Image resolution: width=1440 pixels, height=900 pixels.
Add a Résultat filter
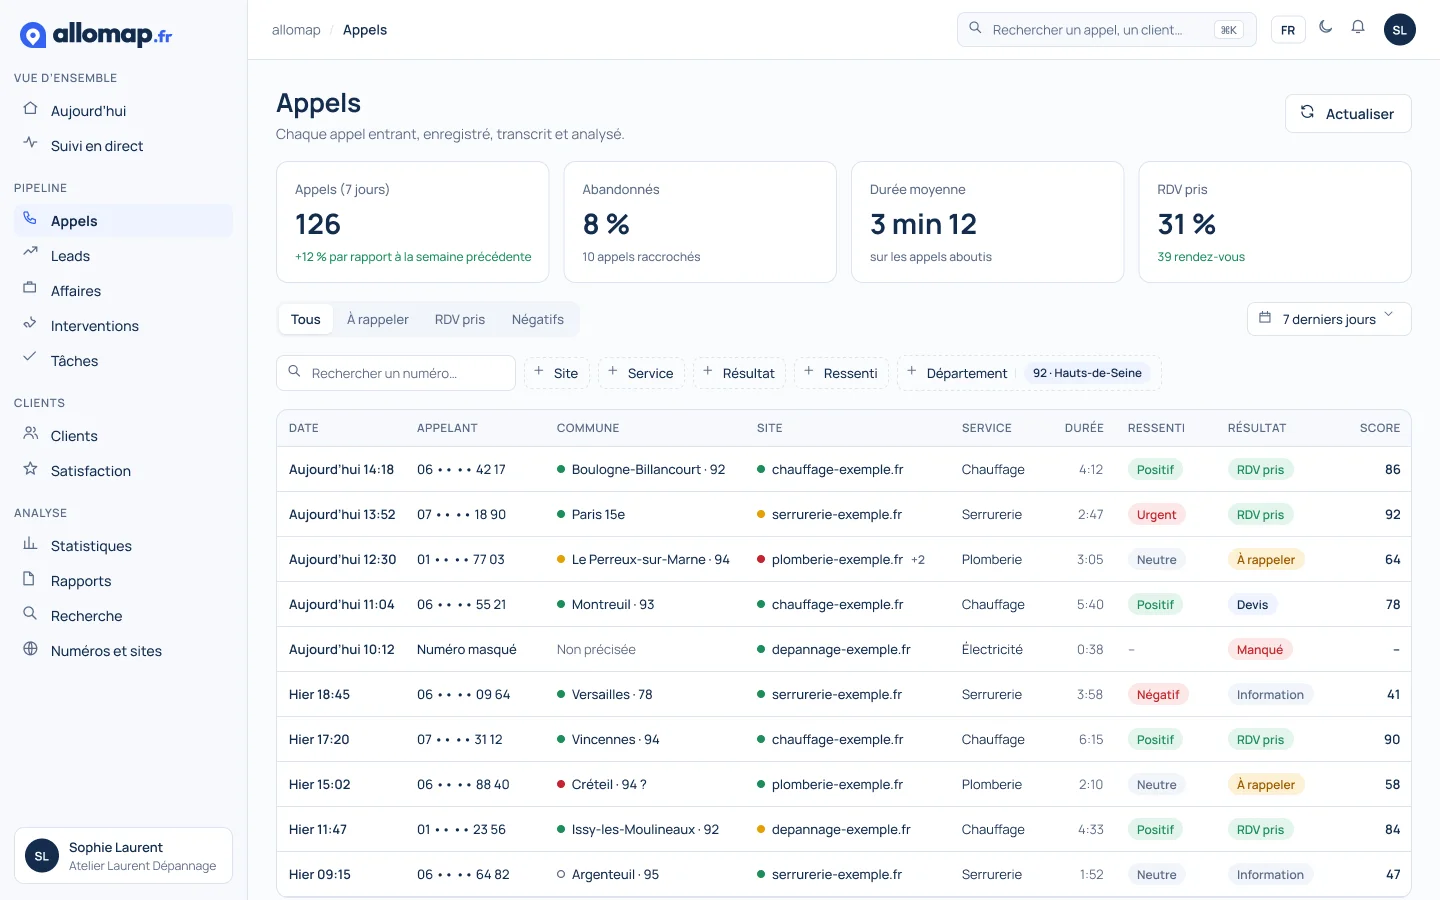click(x=739, y=373)
